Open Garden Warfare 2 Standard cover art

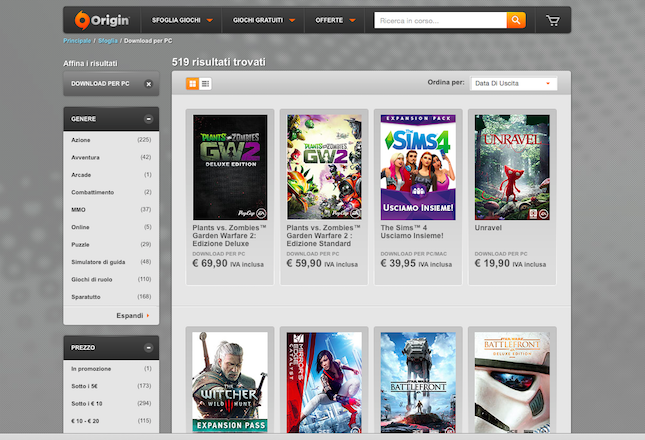[324, 167]
